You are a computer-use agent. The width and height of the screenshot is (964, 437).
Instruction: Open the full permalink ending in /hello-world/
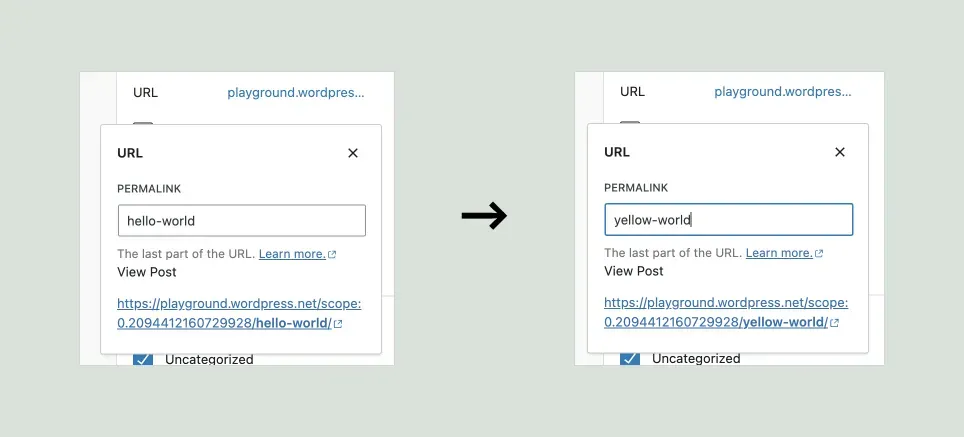click(x=239, y=313)
